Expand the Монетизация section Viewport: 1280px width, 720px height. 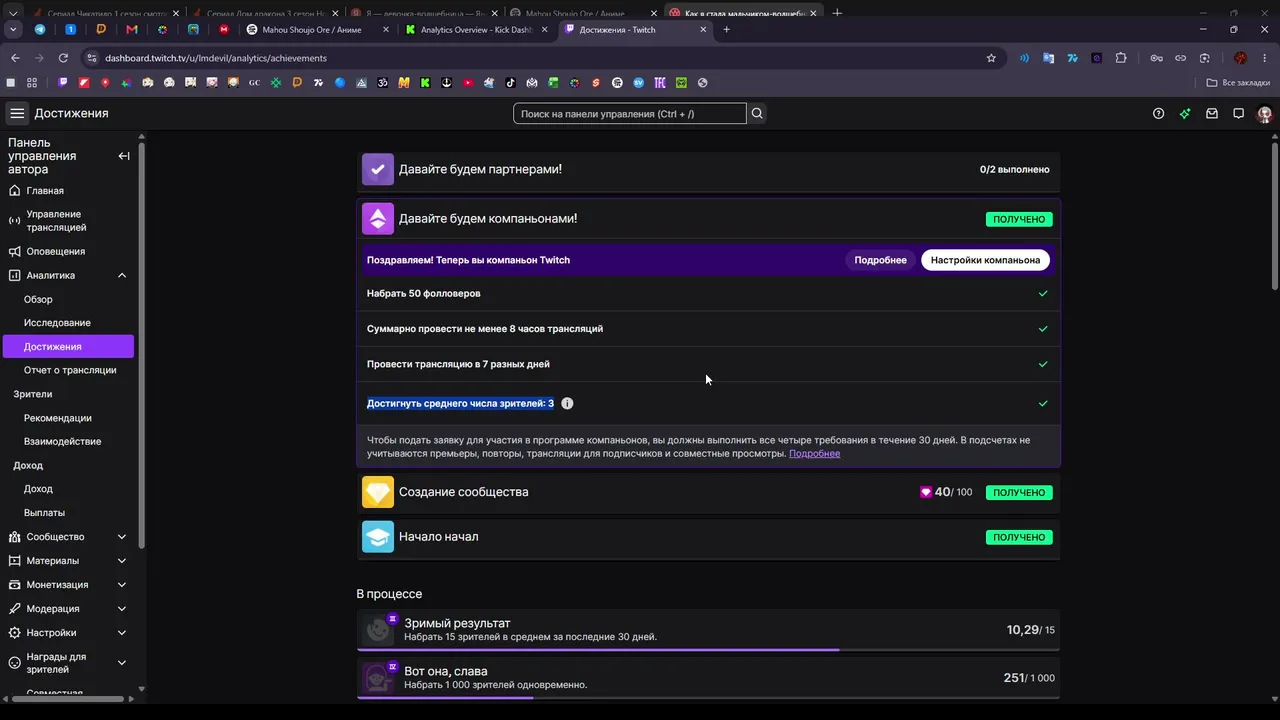(122, 585)
